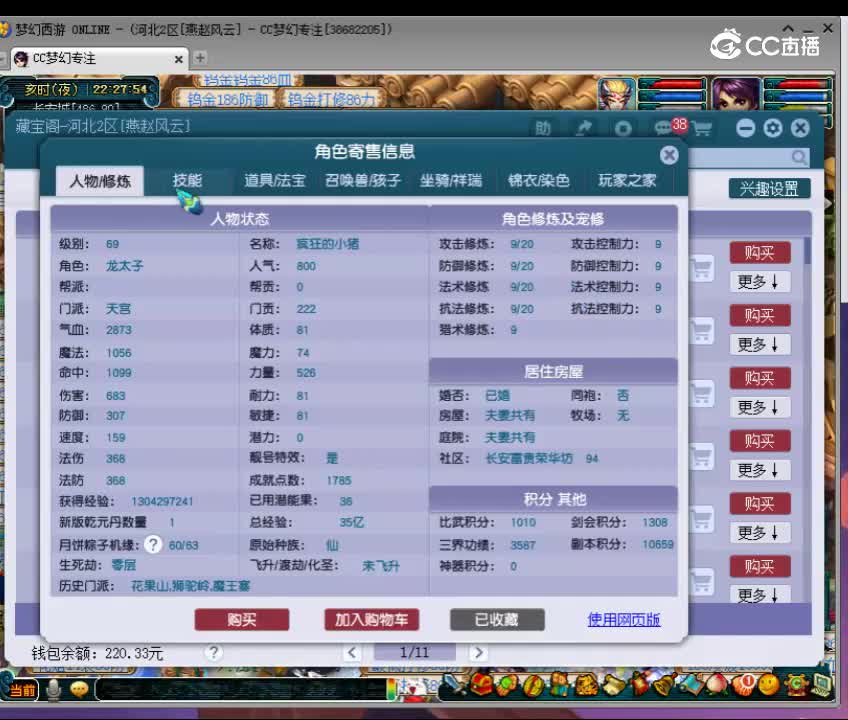Click the 加入购物车 button
This screenshot has height=720, width=848.
coord(372,619)
